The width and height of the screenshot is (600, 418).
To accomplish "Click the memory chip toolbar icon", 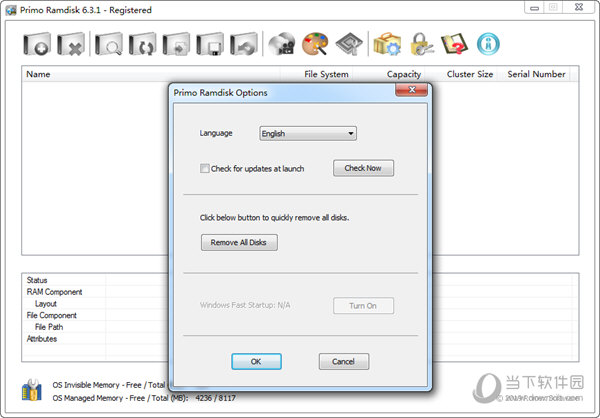I will [349, 44].
